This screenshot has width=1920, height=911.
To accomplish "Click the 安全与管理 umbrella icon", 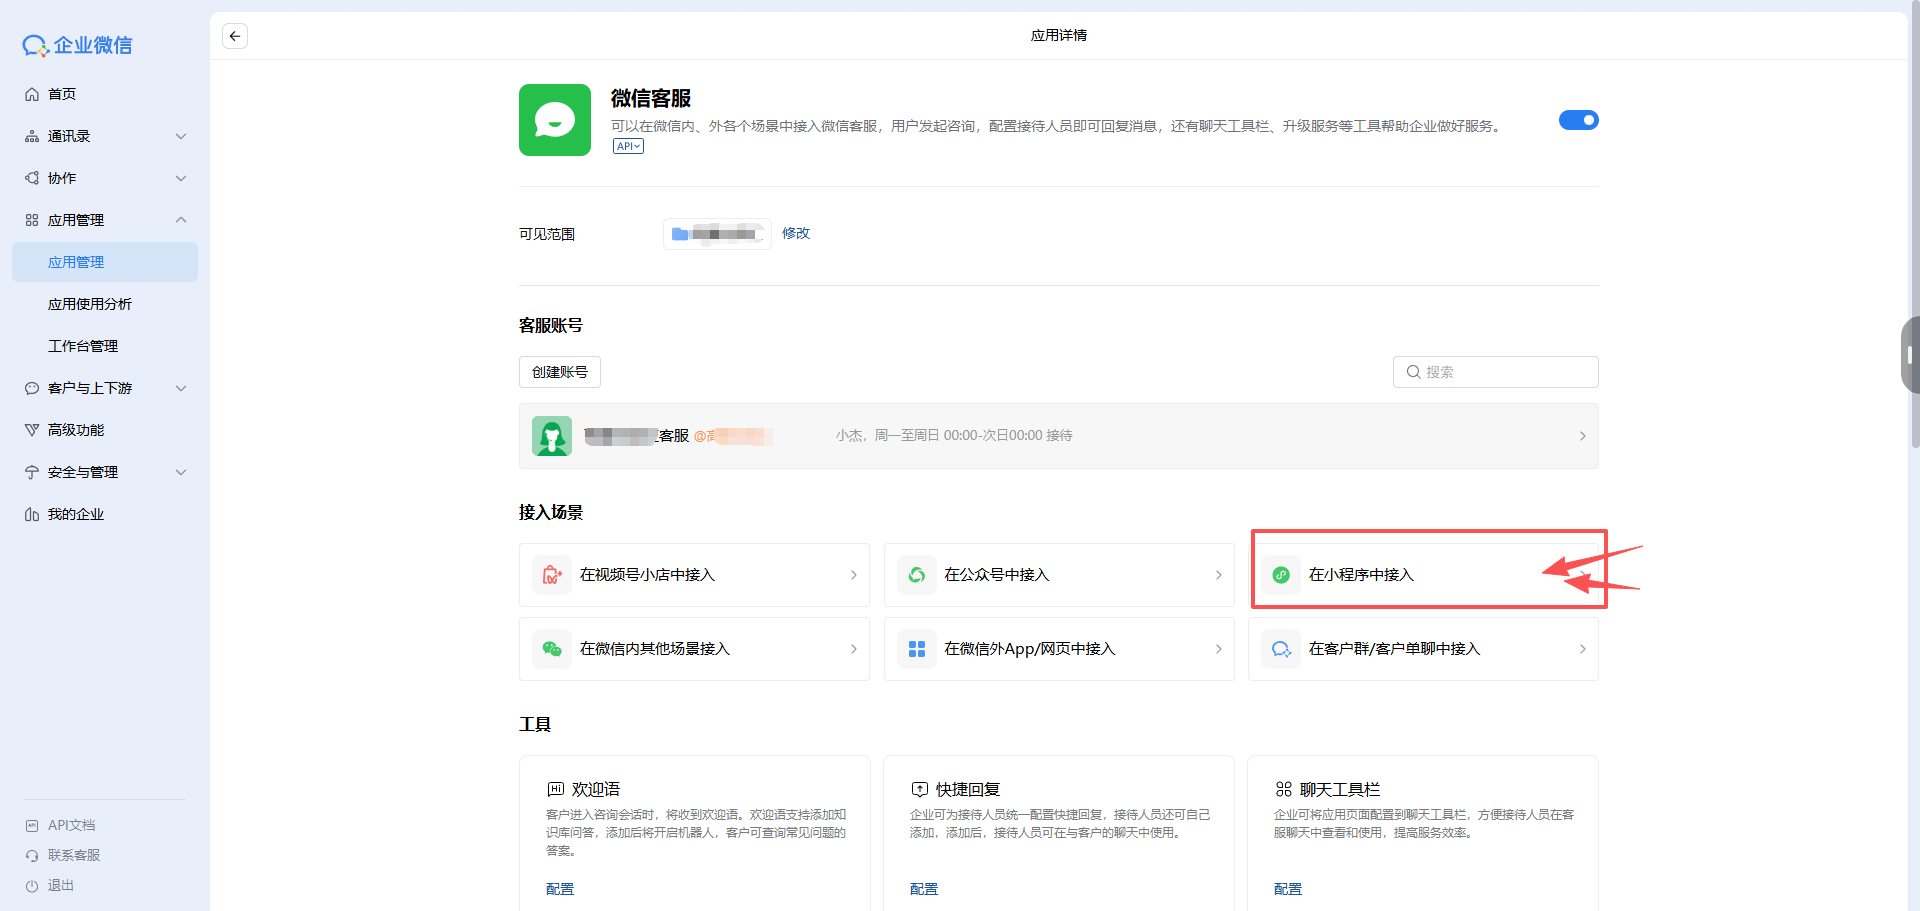I will point(32,472).
